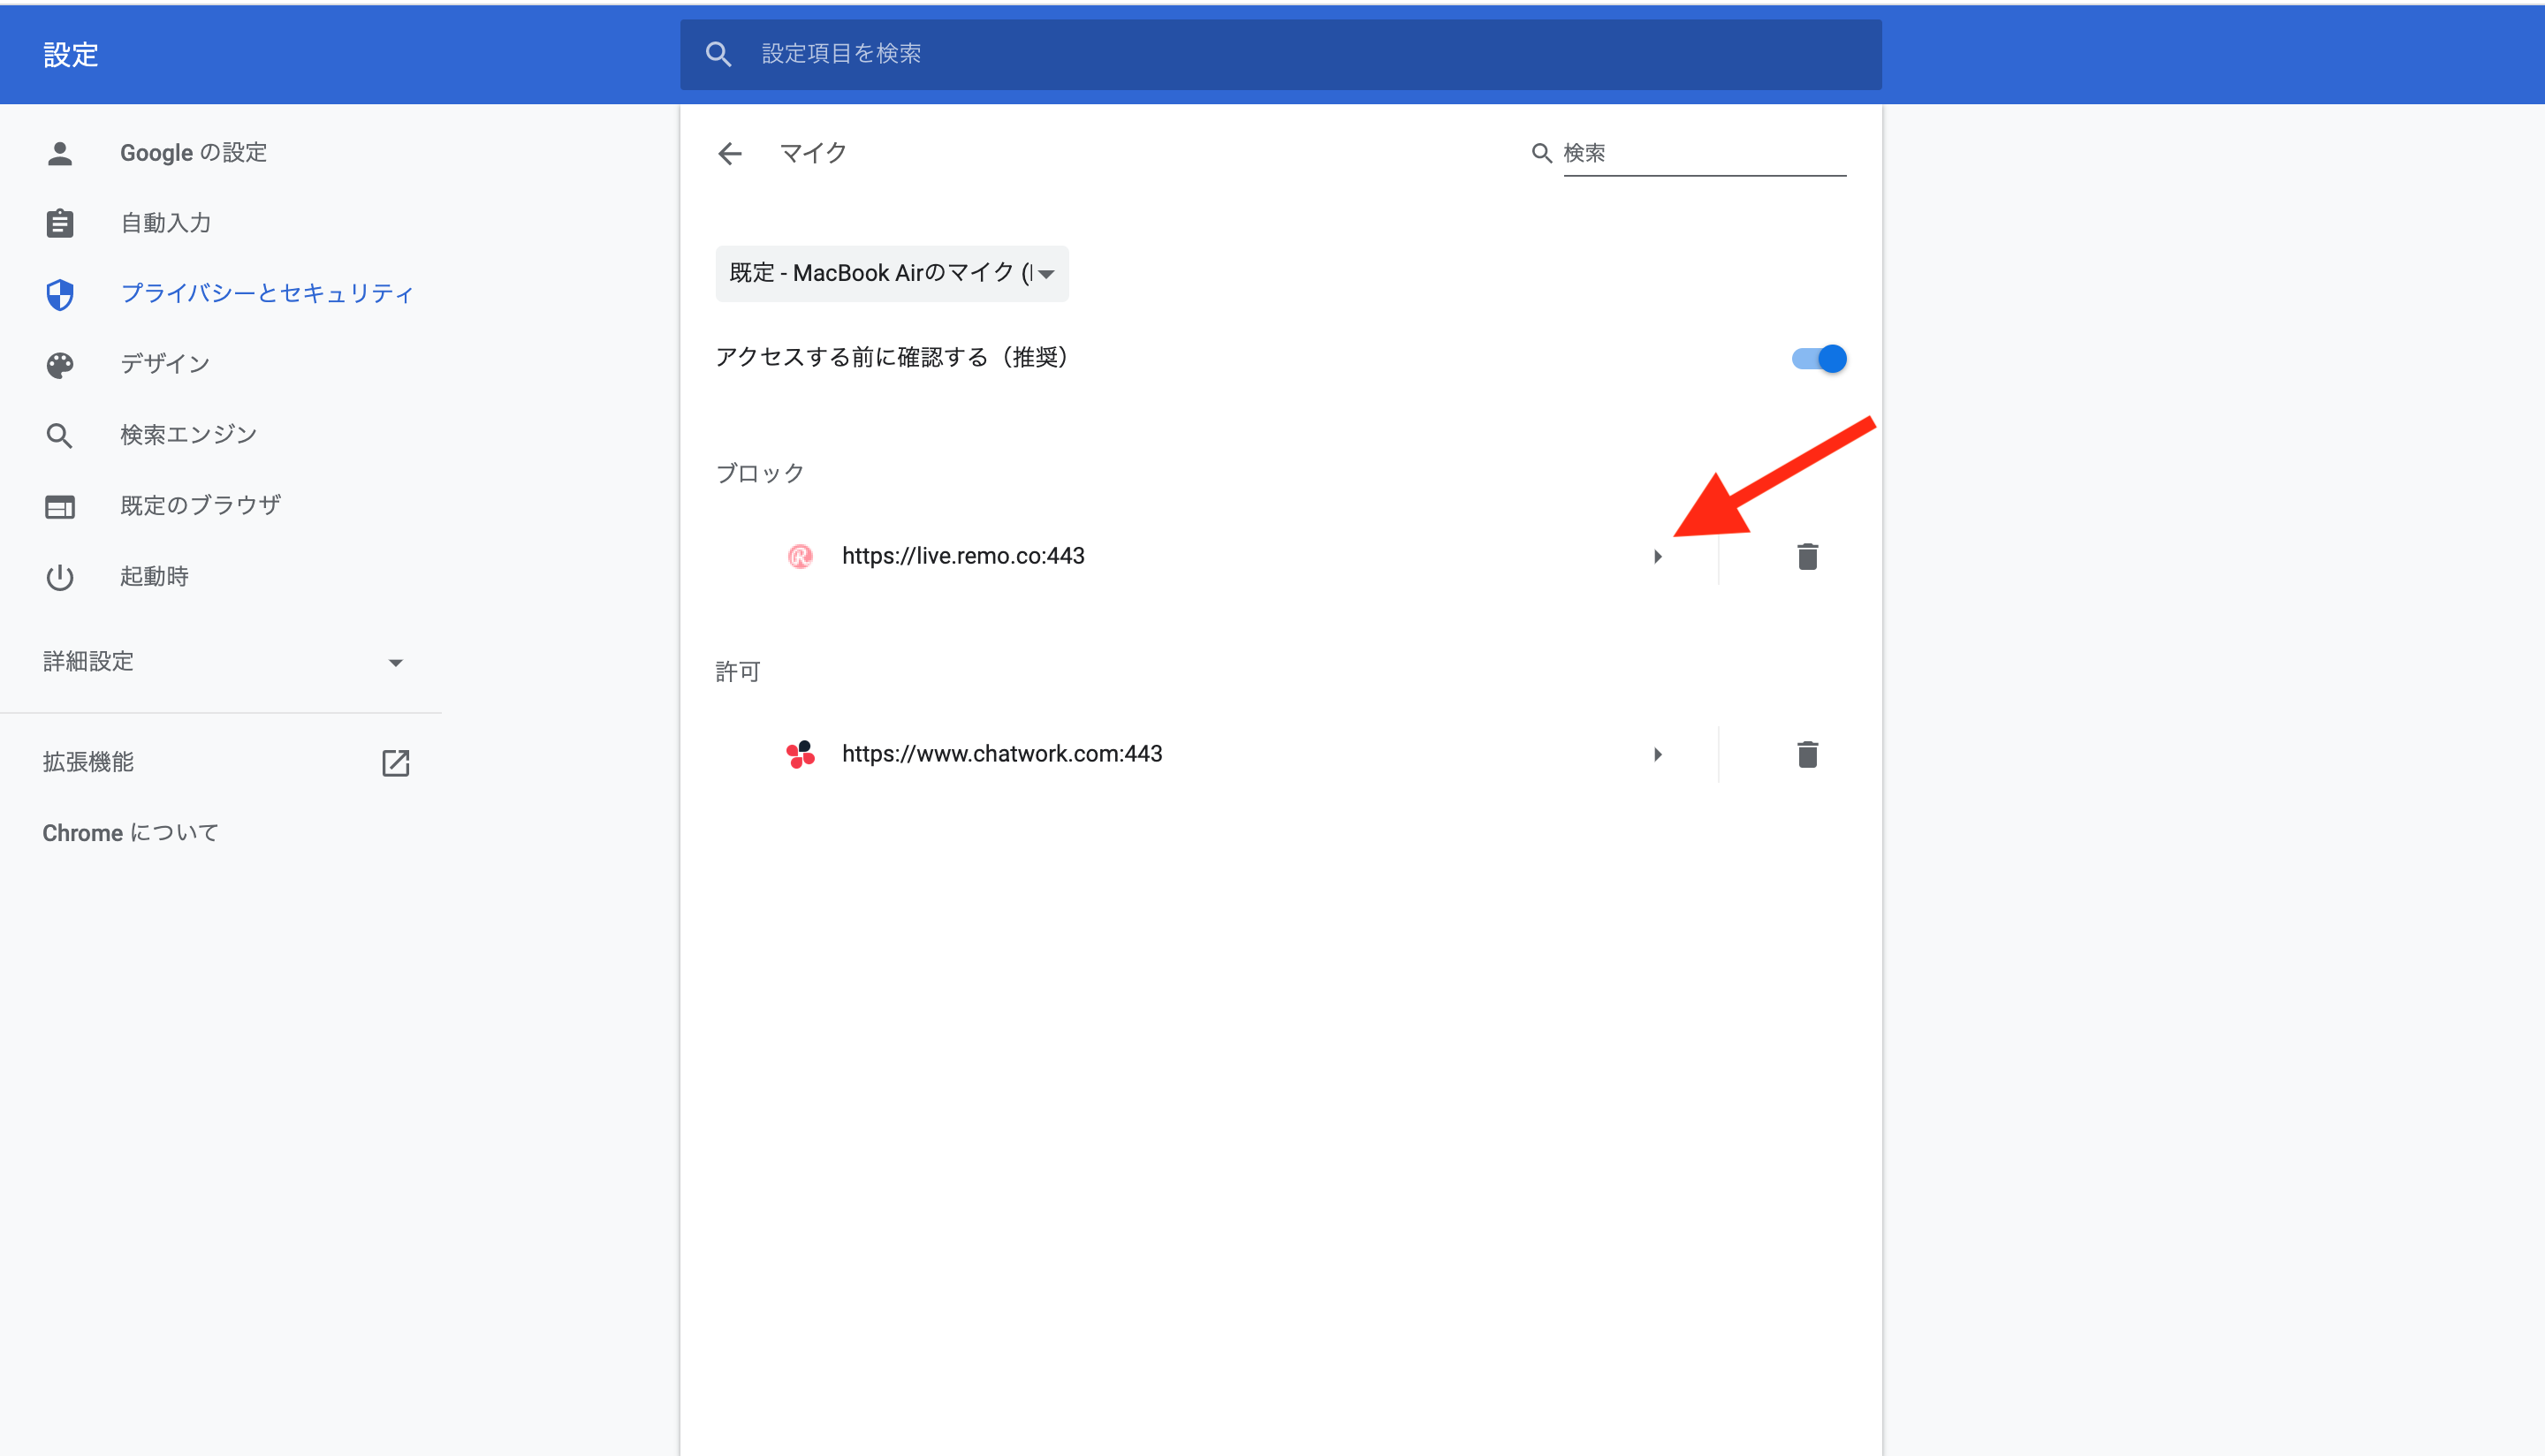Click the 設定項目を検索 search field
2545x1456 pixels.
1300,54
